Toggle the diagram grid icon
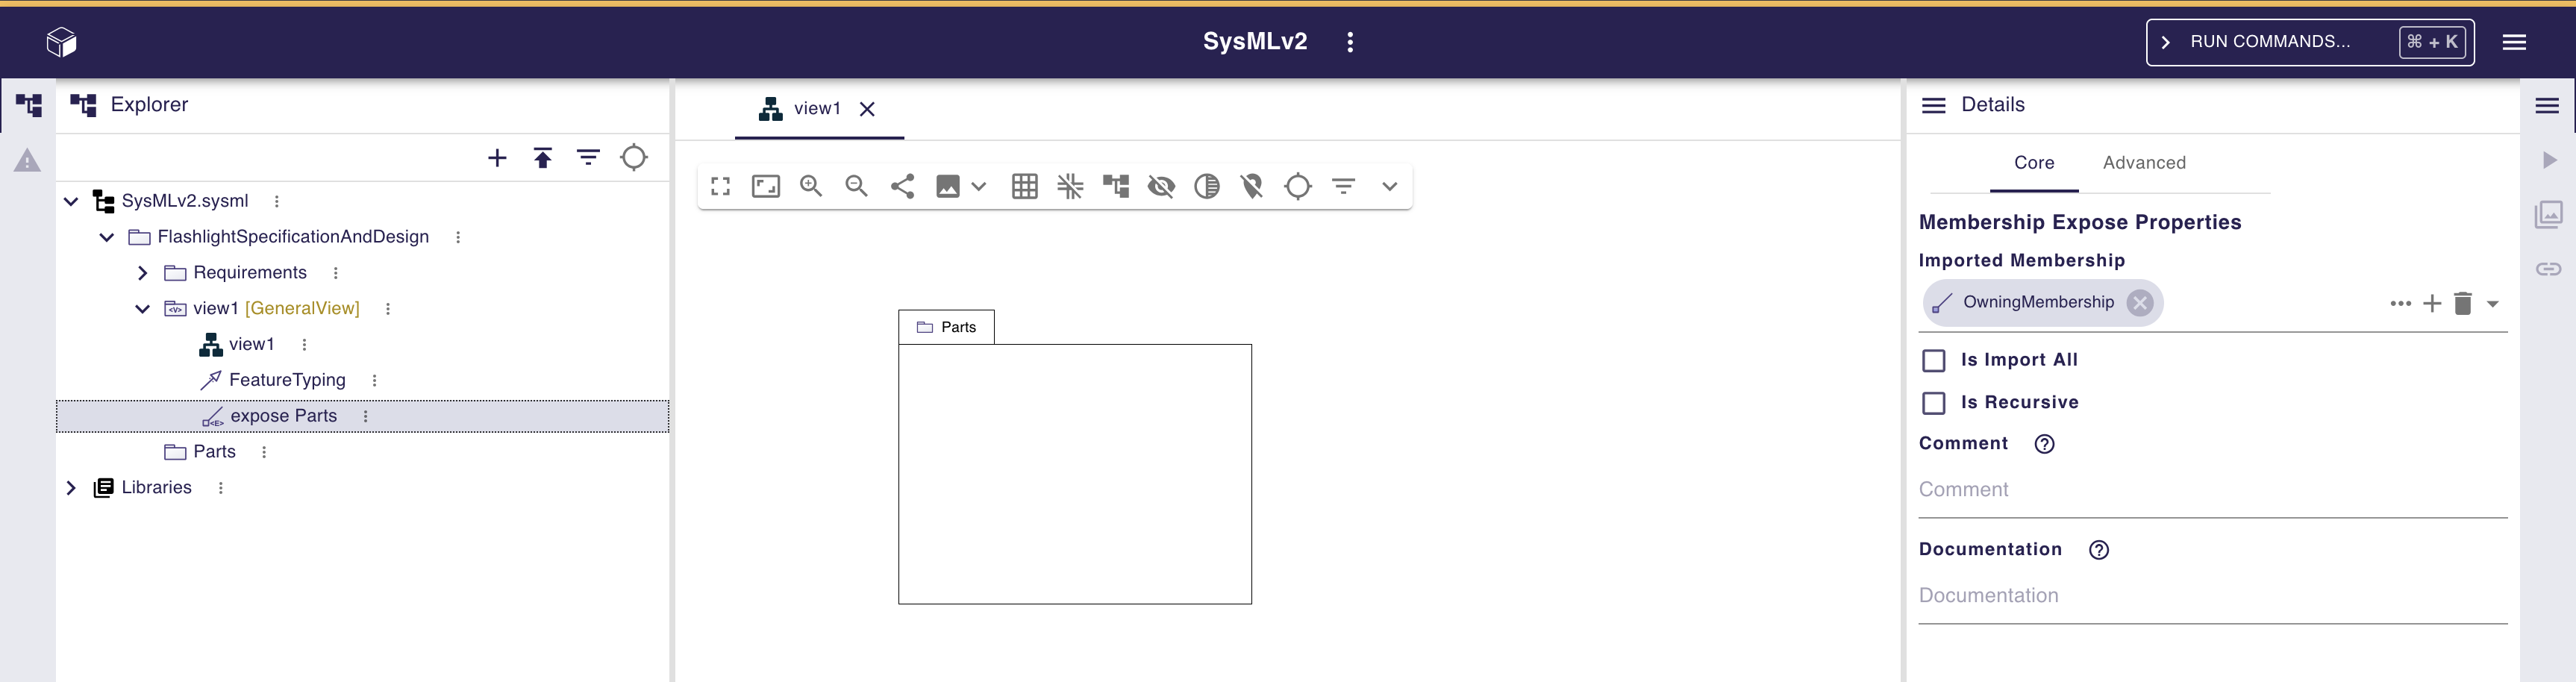Image resolution: width=2576 pixels, height=682 pixels. click(x=1024, y=186)
